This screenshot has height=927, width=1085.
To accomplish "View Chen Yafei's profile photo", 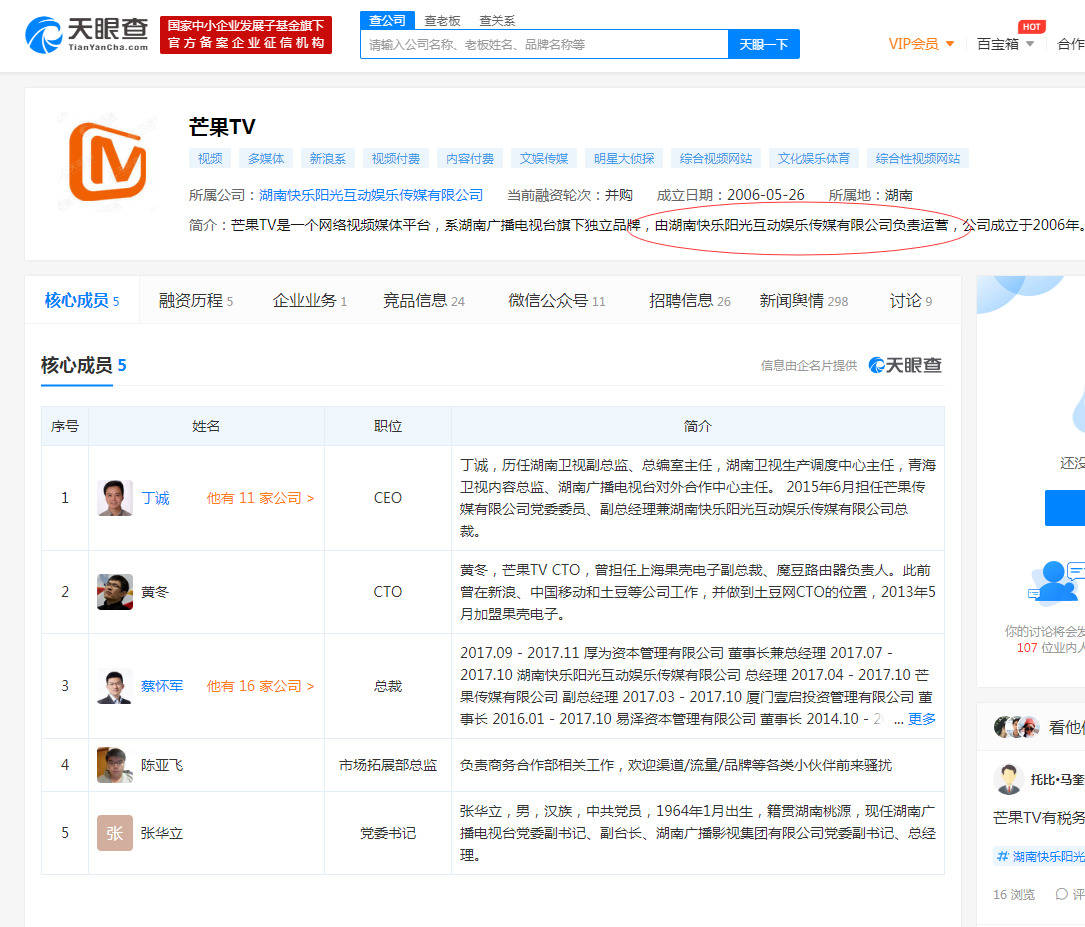I will click(115, 765).
